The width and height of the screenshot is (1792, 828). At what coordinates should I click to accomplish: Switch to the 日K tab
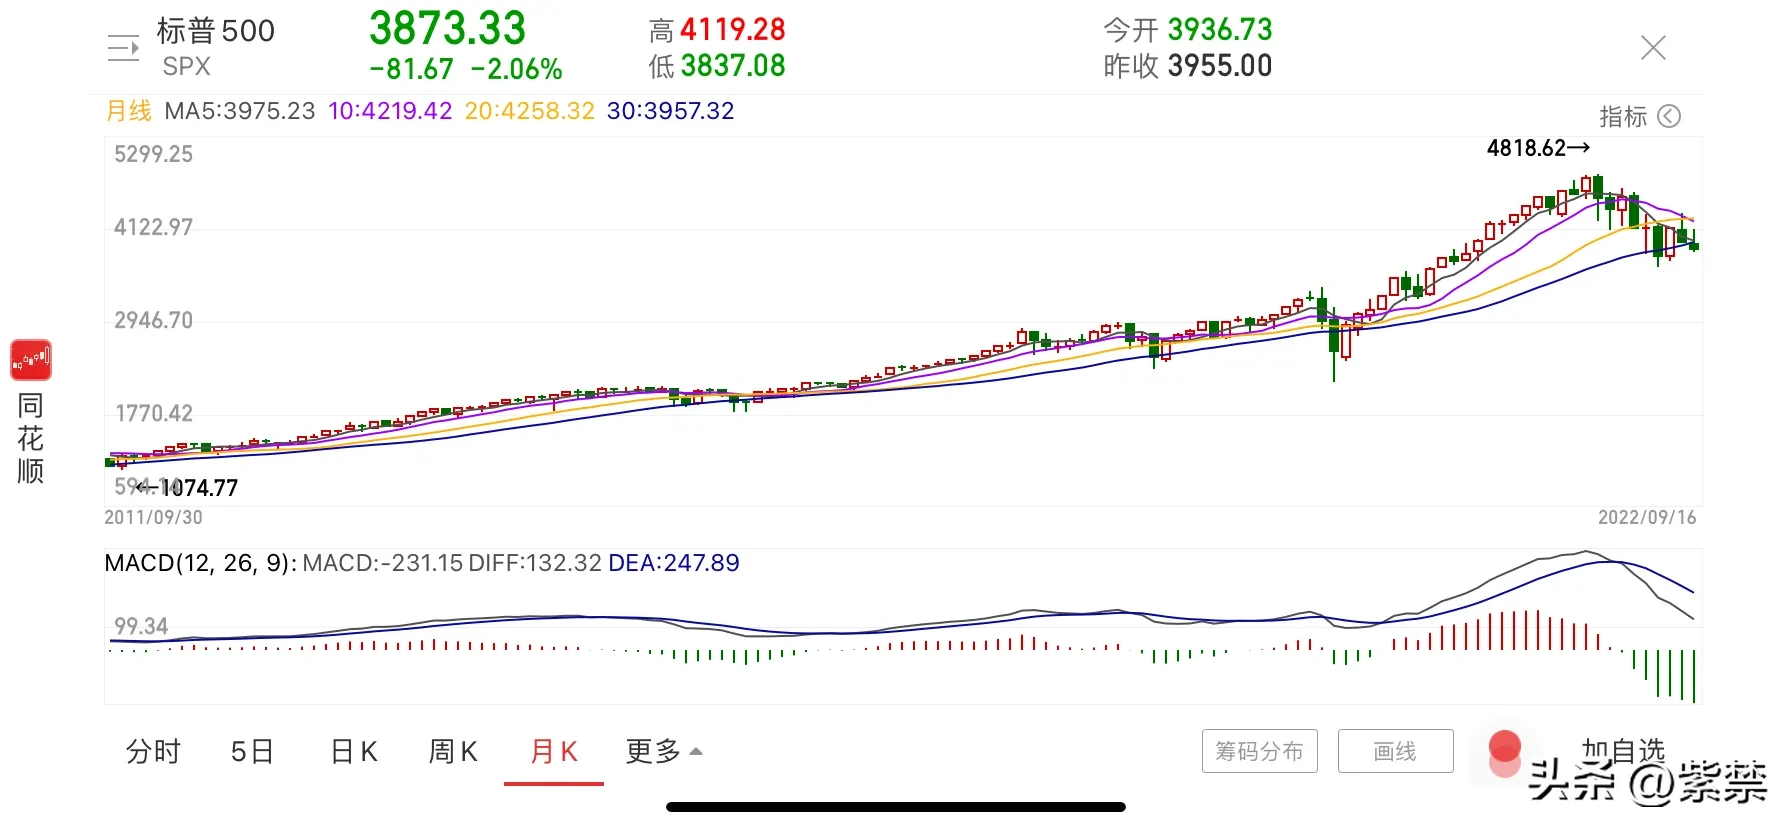pyautogui.click(x=354, y=751)
